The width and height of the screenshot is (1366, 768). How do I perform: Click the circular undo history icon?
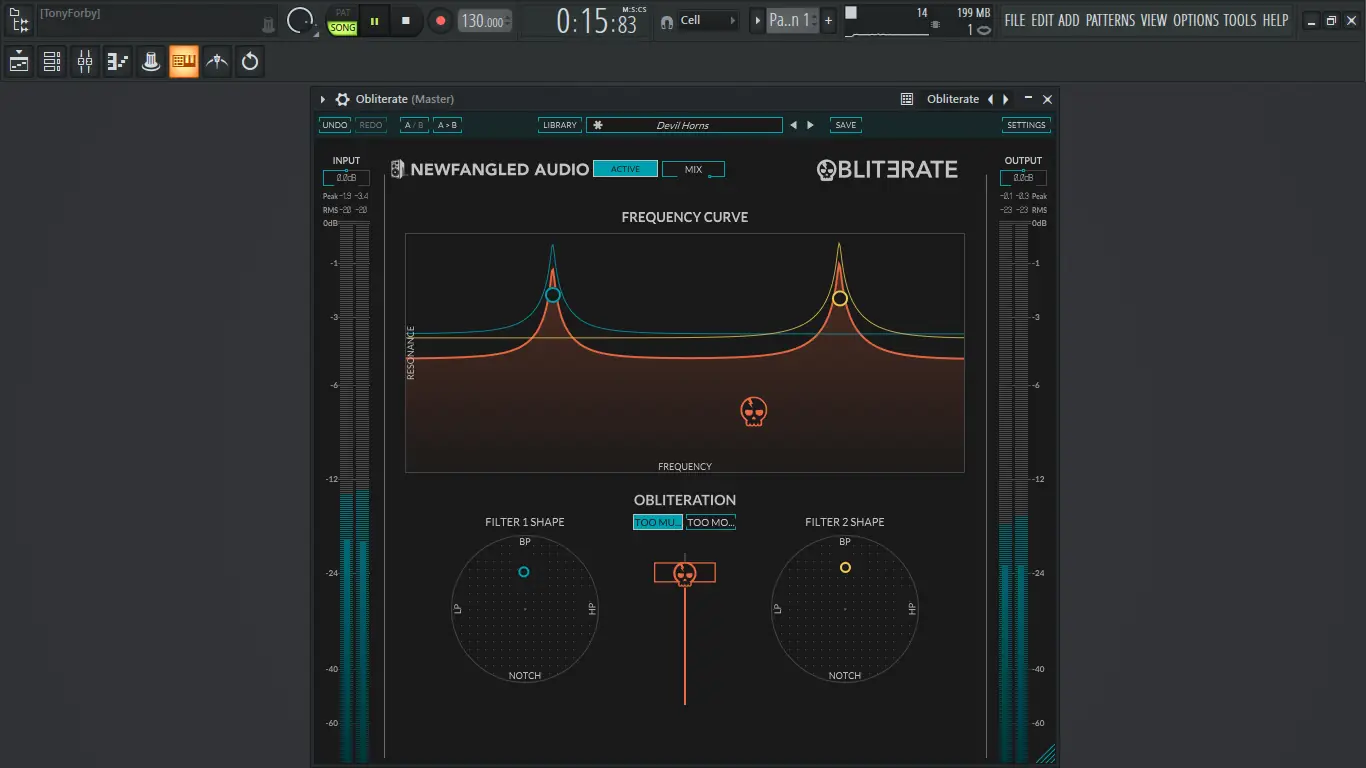[x=250, y=62]
